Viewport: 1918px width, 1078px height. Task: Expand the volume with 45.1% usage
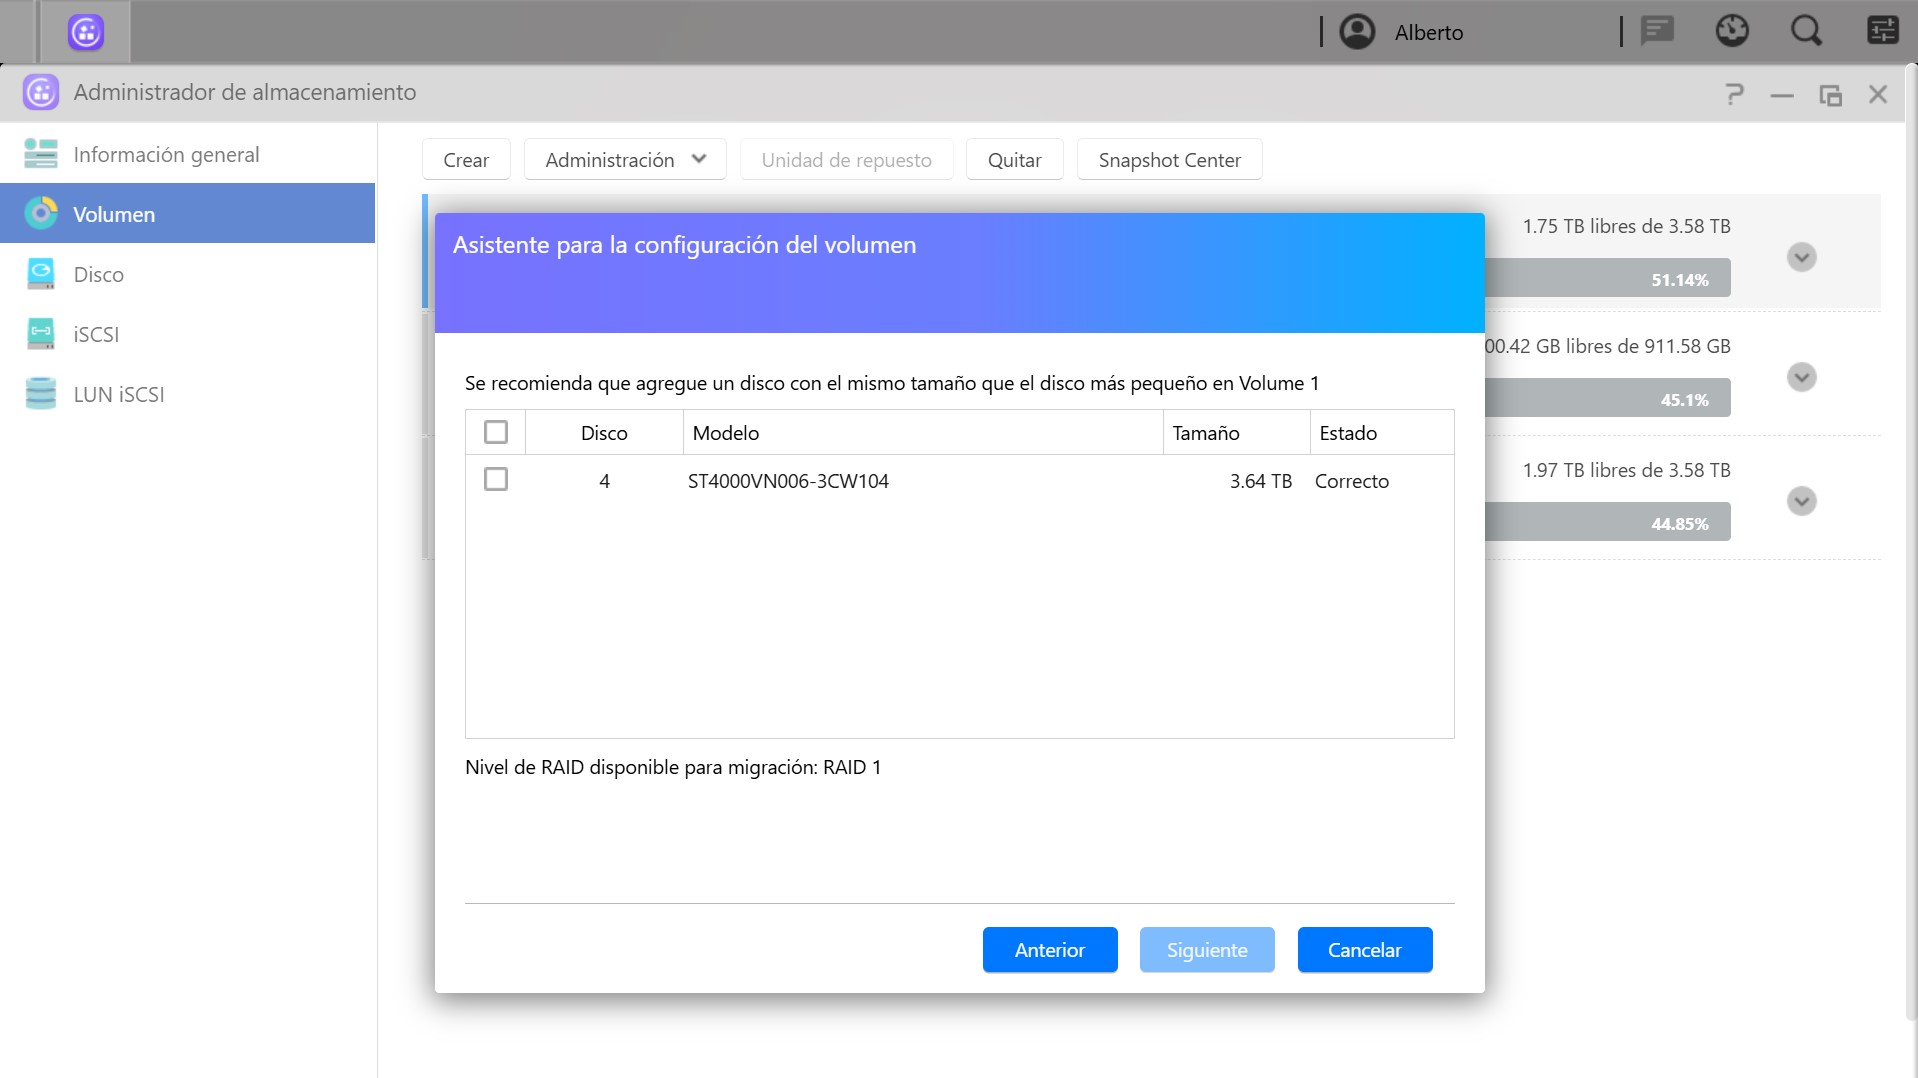(x=1801, y=377)
